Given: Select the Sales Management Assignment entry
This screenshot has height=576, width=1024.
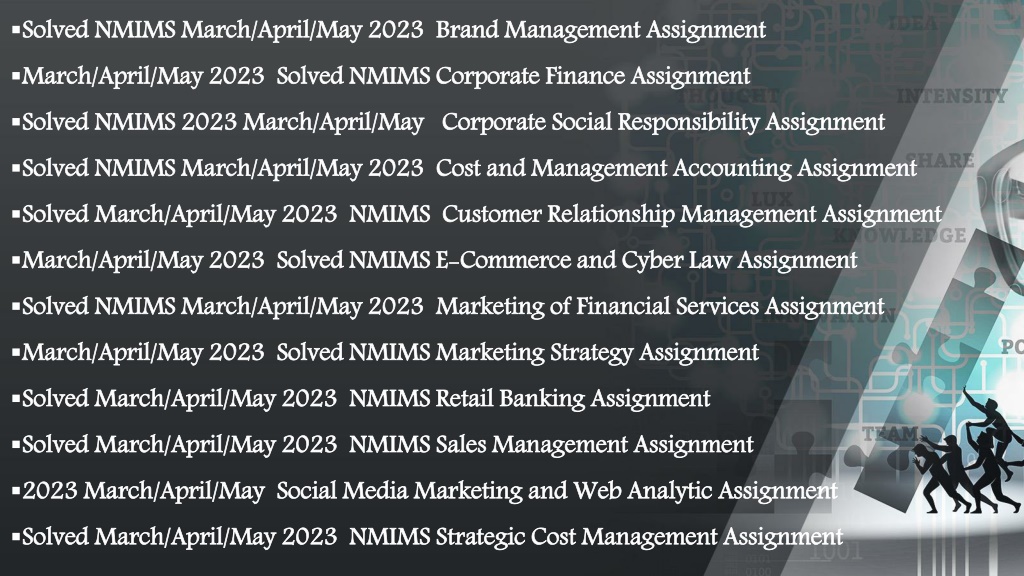Looking at the screenshot, I should (x=383, y=445).
